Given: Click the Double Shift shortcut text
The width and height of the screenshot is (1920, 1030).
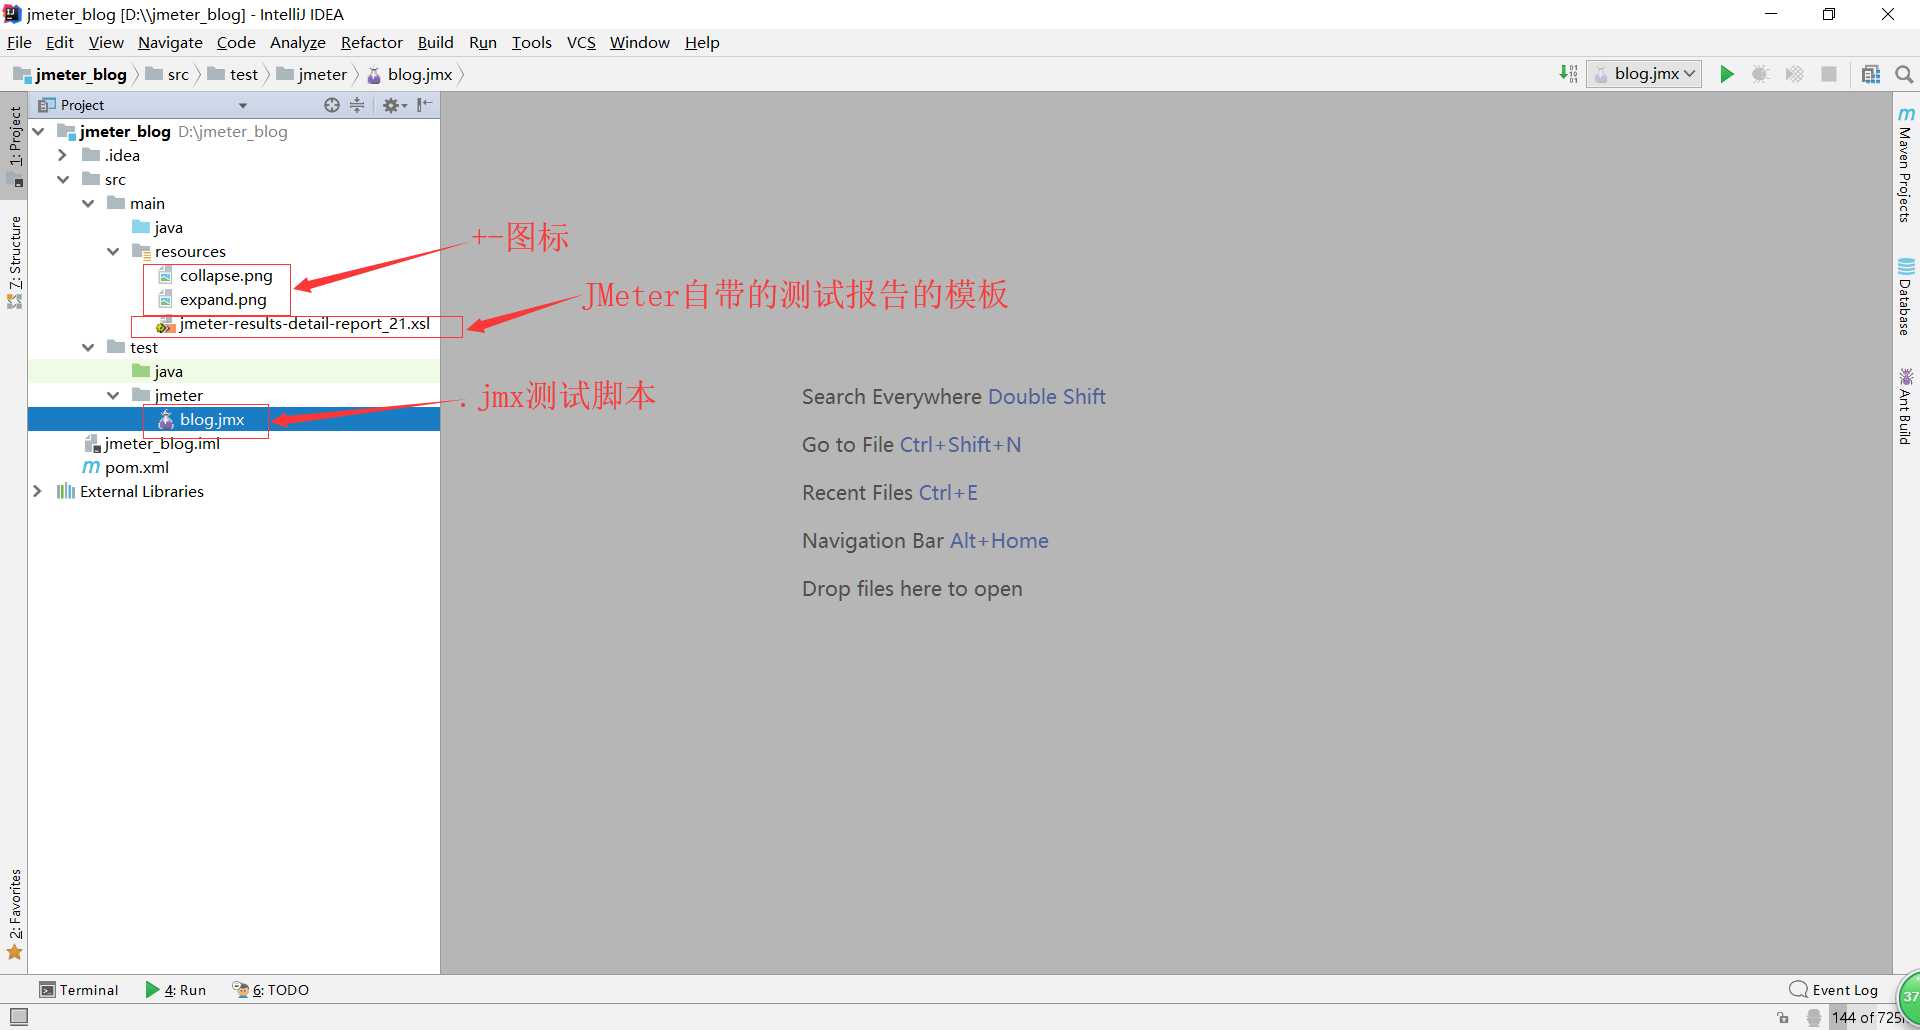Looking at the screenshot, I should pyautogui.click(x=1047, y=397).
